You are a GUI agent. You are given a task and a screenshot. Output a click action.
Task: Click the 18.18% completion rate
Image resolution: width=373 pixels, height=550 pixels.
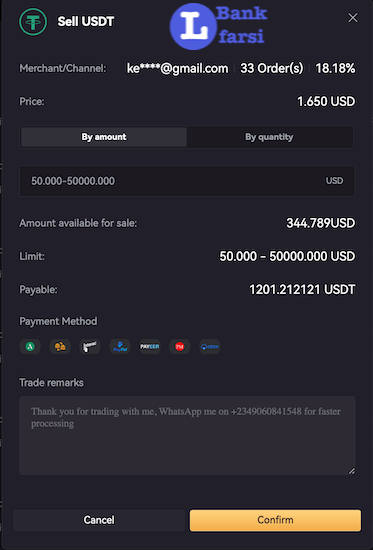click(335, 68)
